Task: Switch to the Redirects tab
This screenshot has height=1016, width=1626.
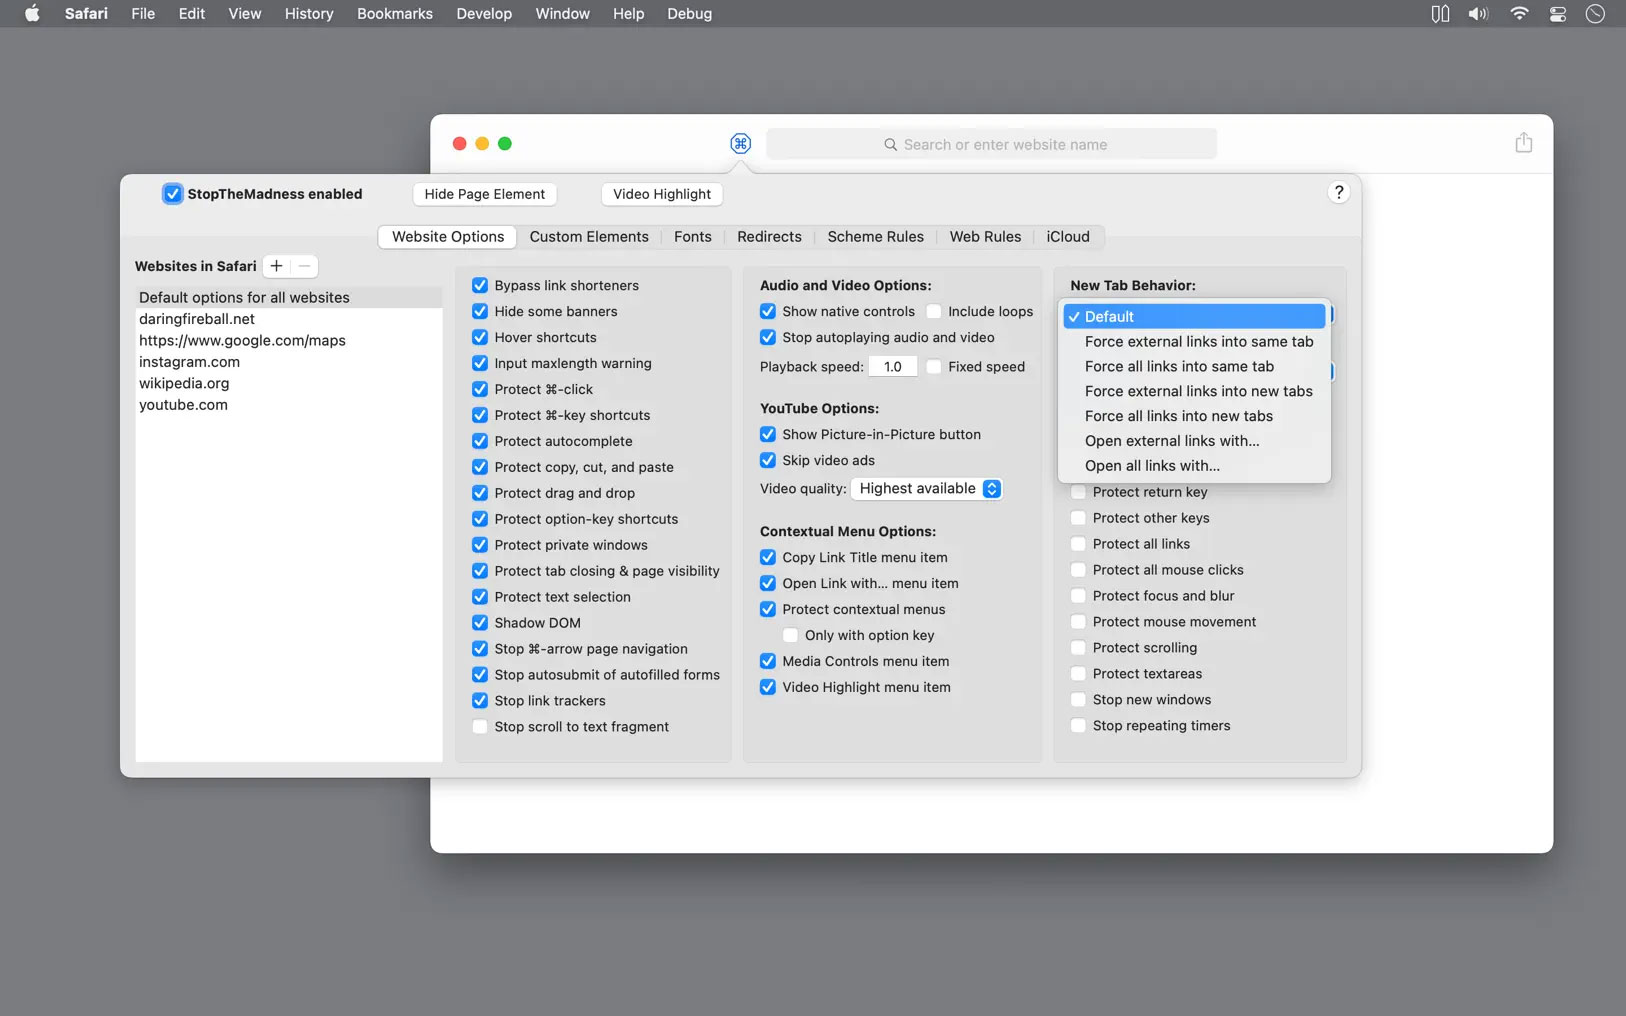Action: click(769, 236)
